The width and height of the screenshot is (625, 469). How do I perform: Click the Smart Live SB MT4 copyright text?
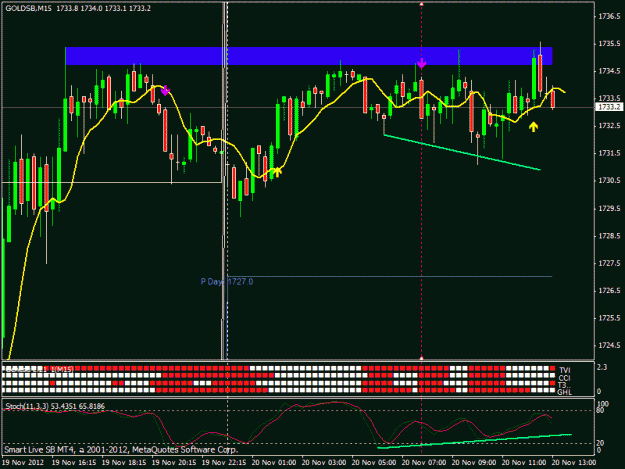click(x=121, y=449)
